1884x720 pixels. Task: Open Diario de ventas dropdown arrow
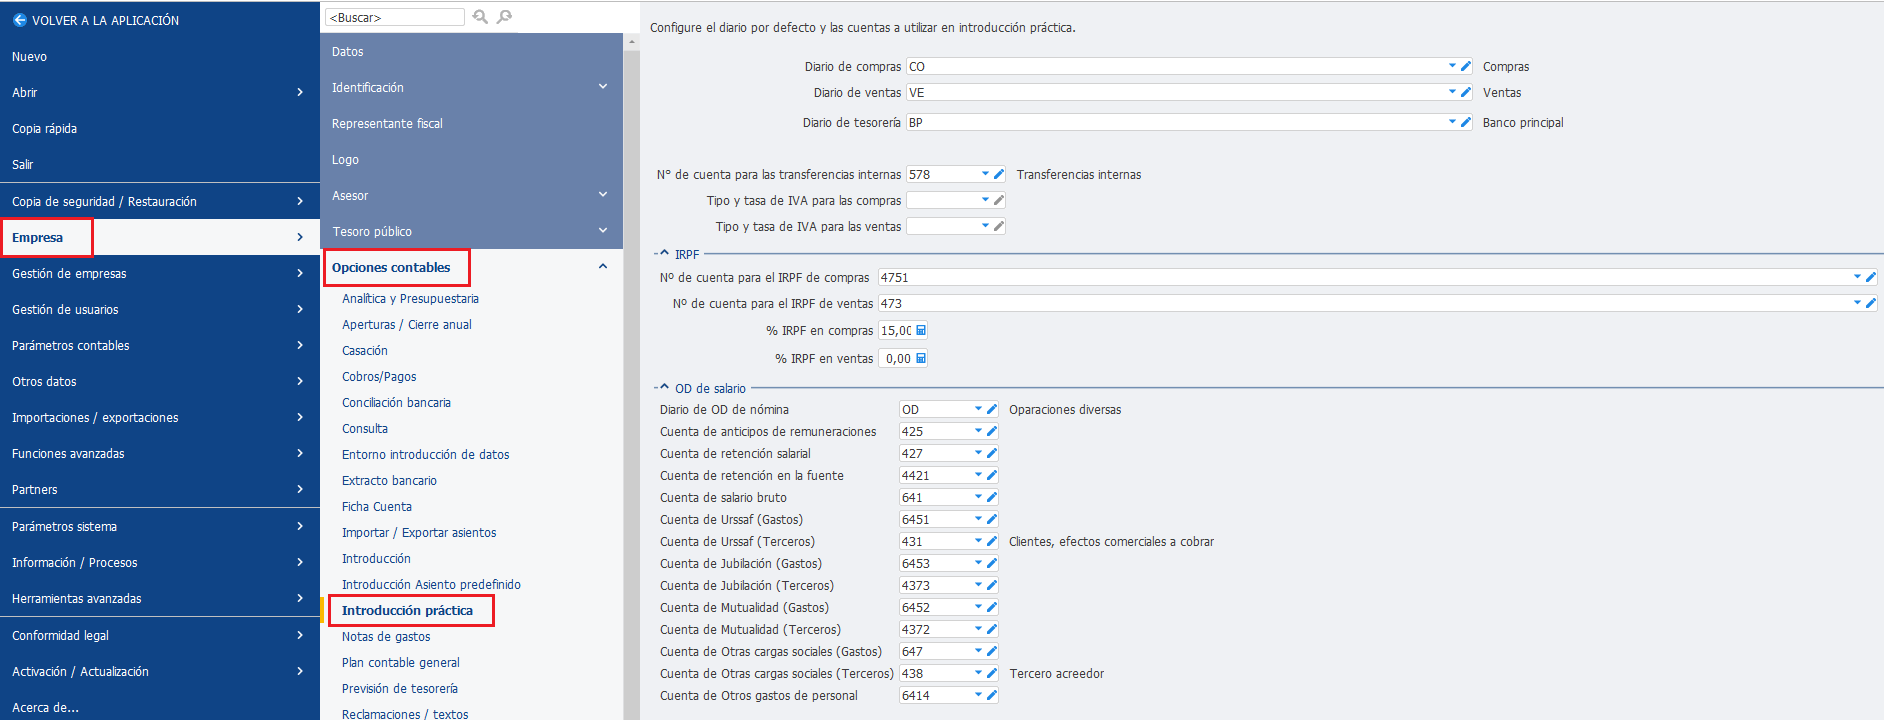click(x=1452, y=92)
